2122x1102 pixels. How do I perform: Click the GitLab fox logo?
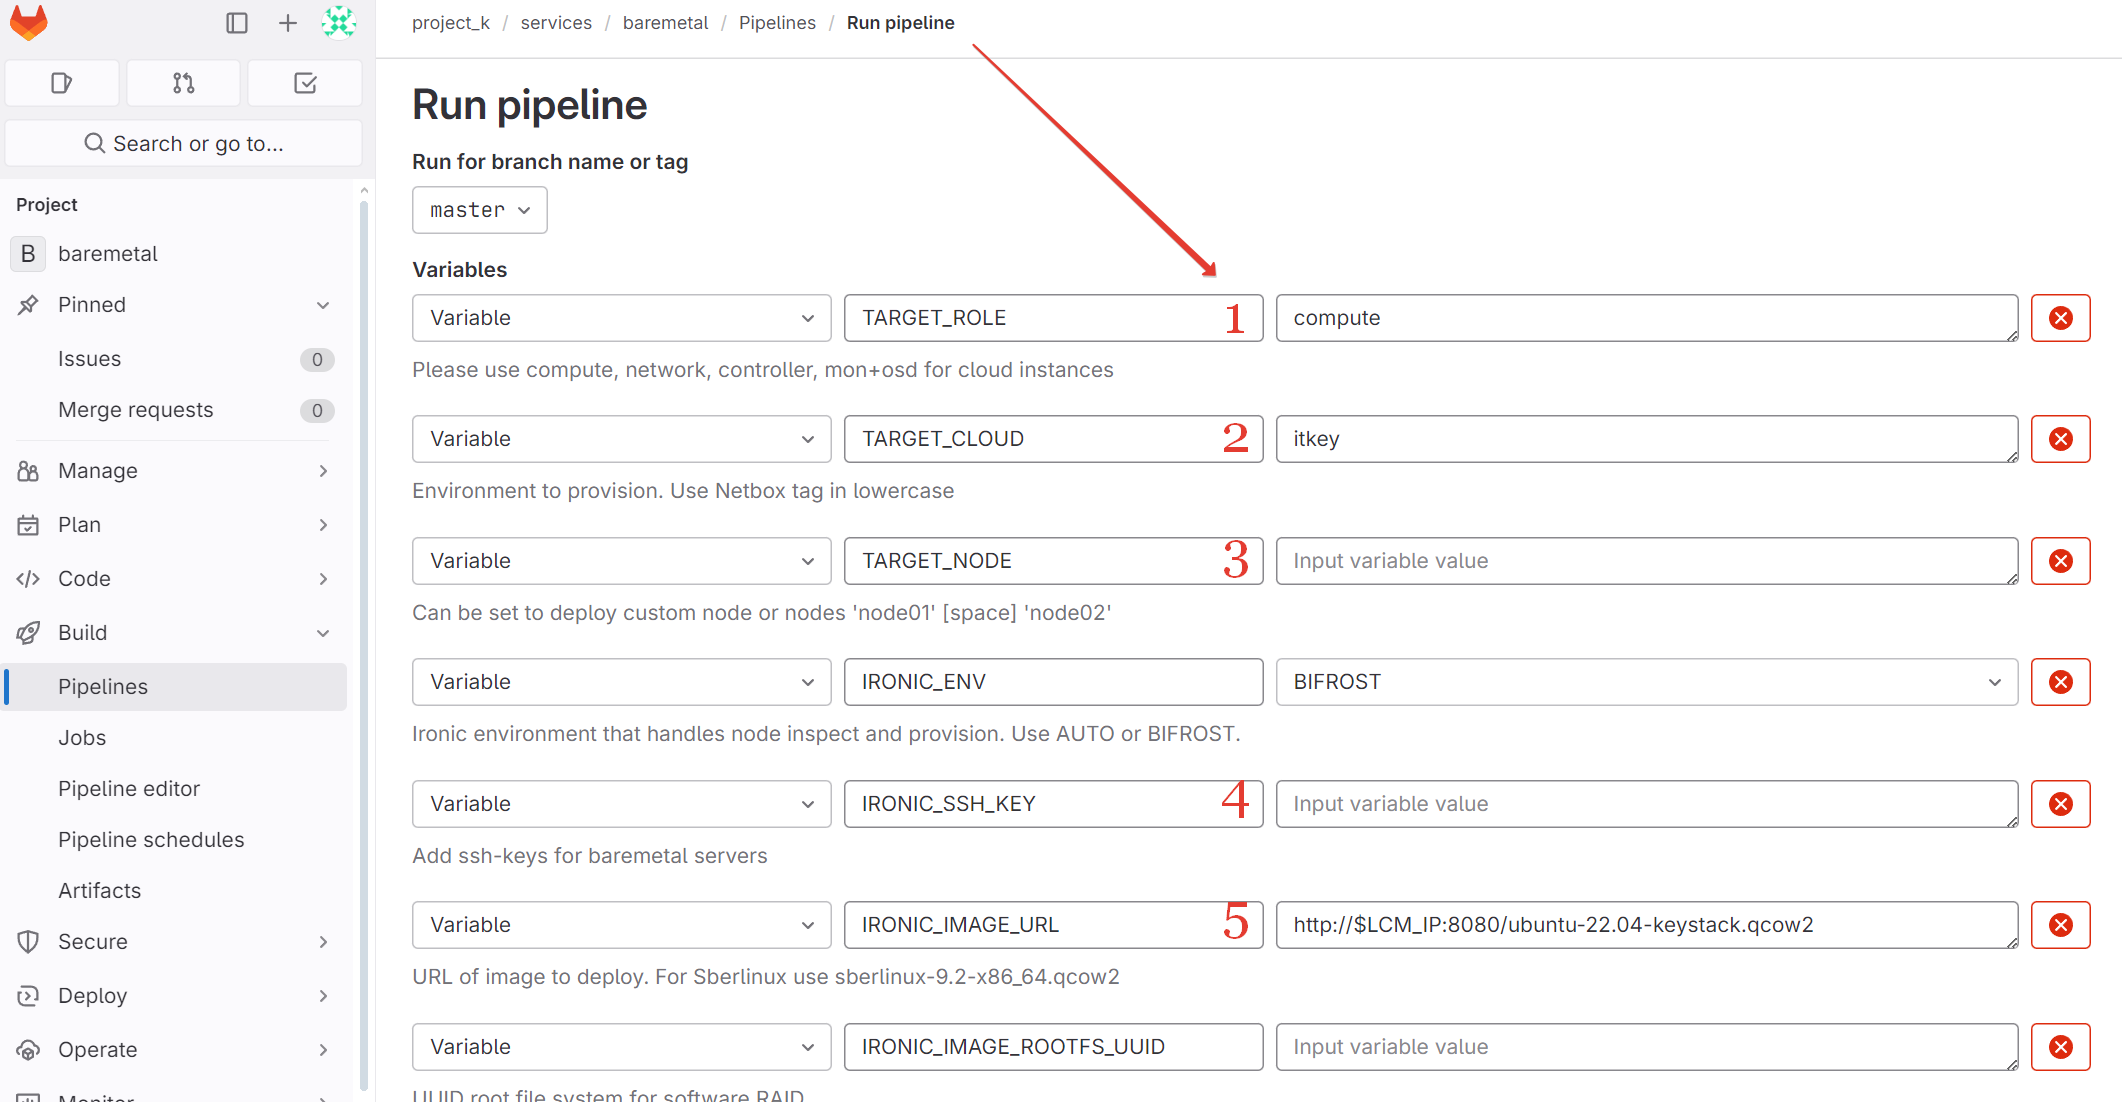pos(28,22)
